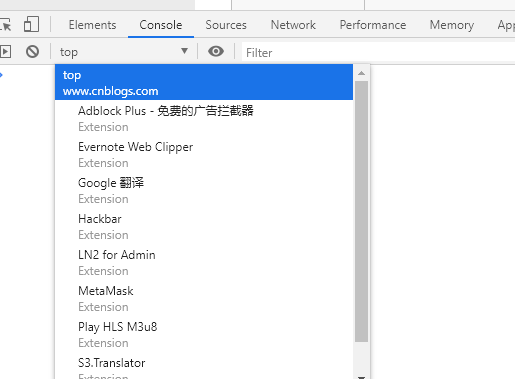Select the S3.Translator extension context
Image resolution: width=515 pixels, height=379 pixels.
click(x=204, y=366)
